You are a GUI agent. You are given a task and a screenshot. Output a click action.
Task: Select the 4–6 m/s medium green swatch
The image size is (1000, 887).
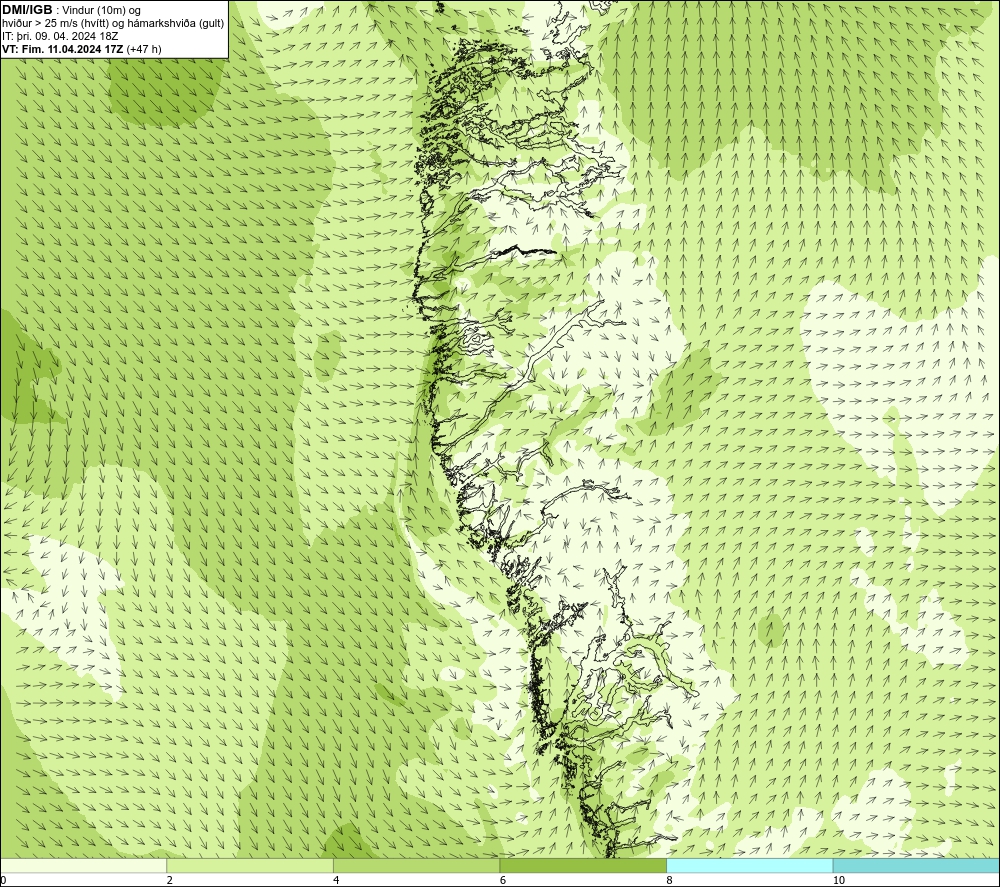[x=416, y=866]
